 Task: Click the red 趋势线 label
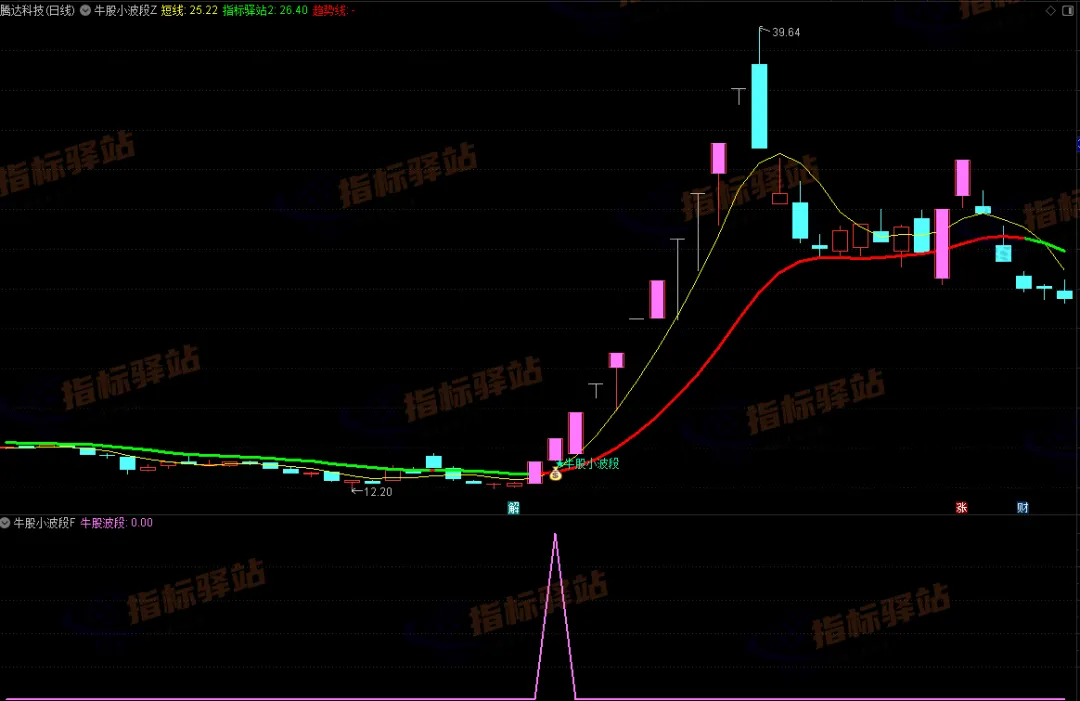pos(333,10)
